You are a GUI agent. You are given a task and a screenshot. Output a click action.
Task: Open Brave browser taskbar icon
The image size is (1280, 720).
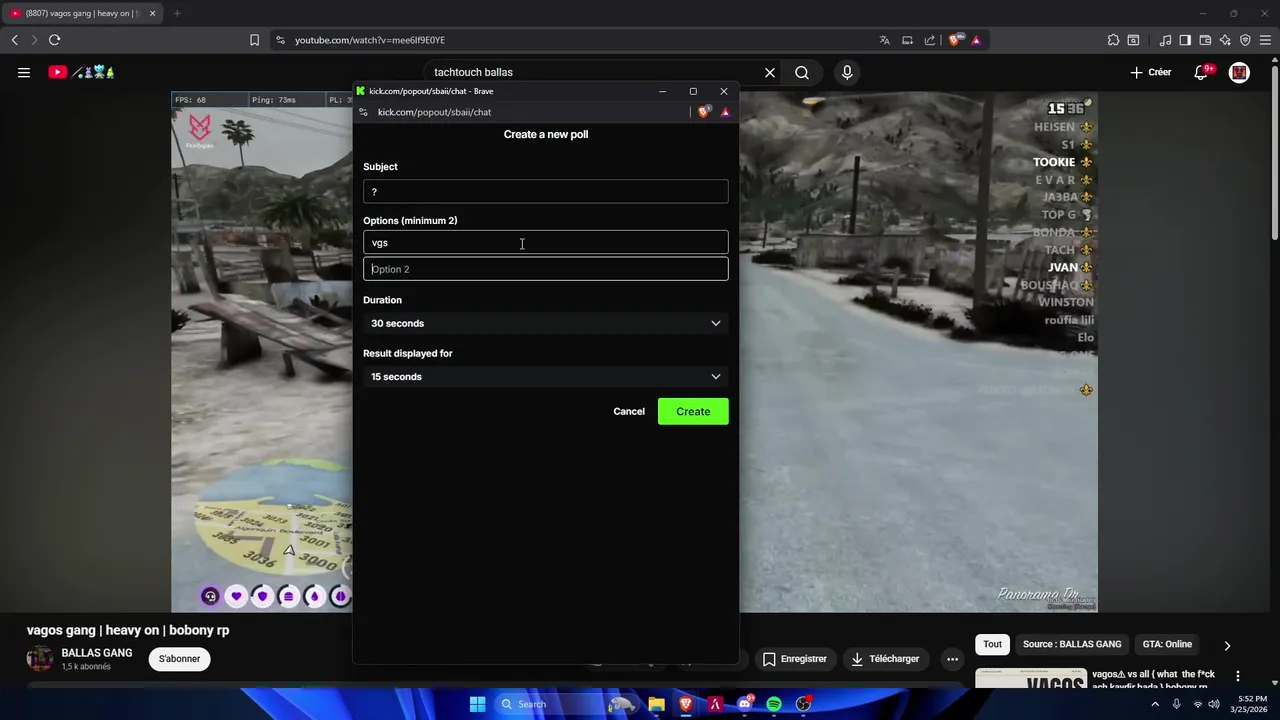[x=686, y=704]
